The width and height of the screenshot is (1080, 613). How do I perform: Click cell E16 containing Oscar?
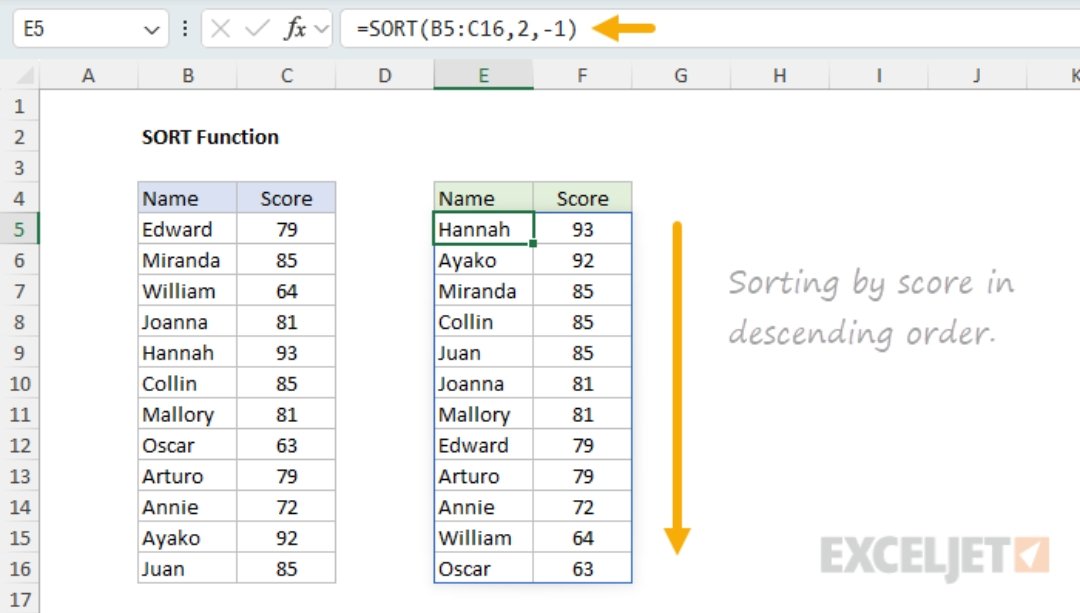(x=483, y=569)
